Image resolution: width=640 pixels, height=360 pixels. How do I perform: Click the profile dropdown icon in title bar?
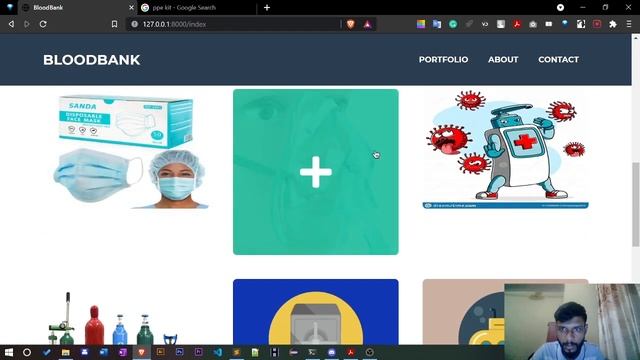[560, 7]
